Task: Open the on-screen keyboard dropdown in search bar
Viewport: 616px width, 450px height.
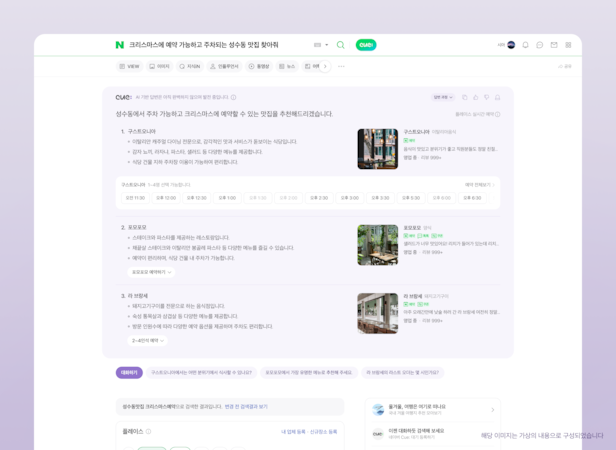Action: point(320,45)
